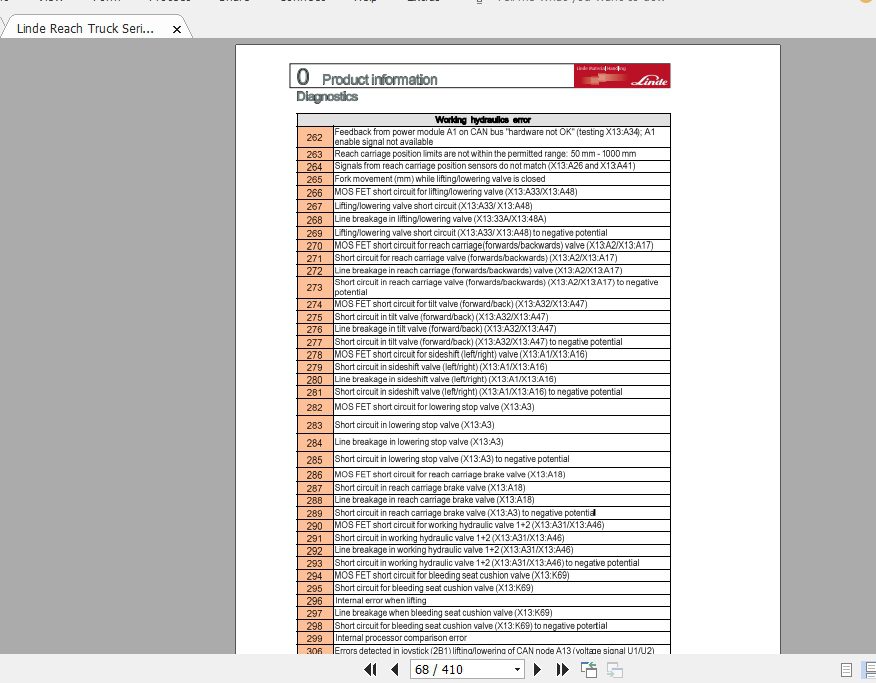Click error code cell 277
The image size is (876, 683).
pyautogui.click(x=315, y=342)
